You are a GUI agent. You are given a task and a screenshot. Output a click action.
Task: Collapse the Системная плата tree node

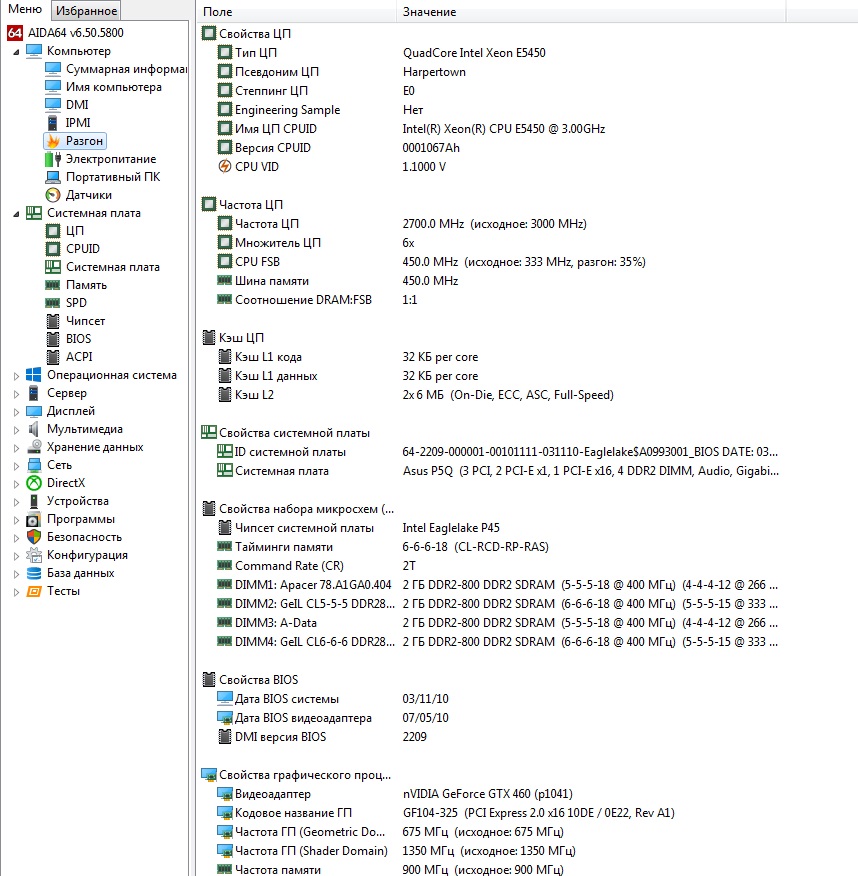pos(16,214)
